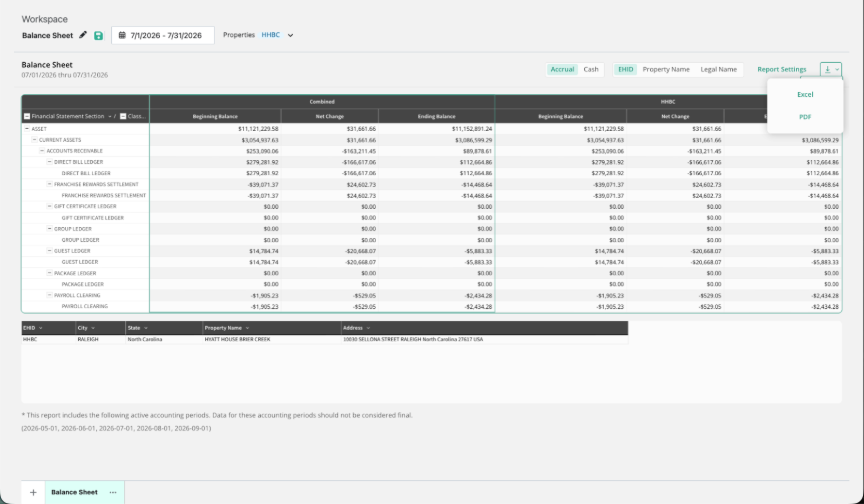The image size is (864, 504).
Task: Open the EHID column filter arrow
Action: 40,328
